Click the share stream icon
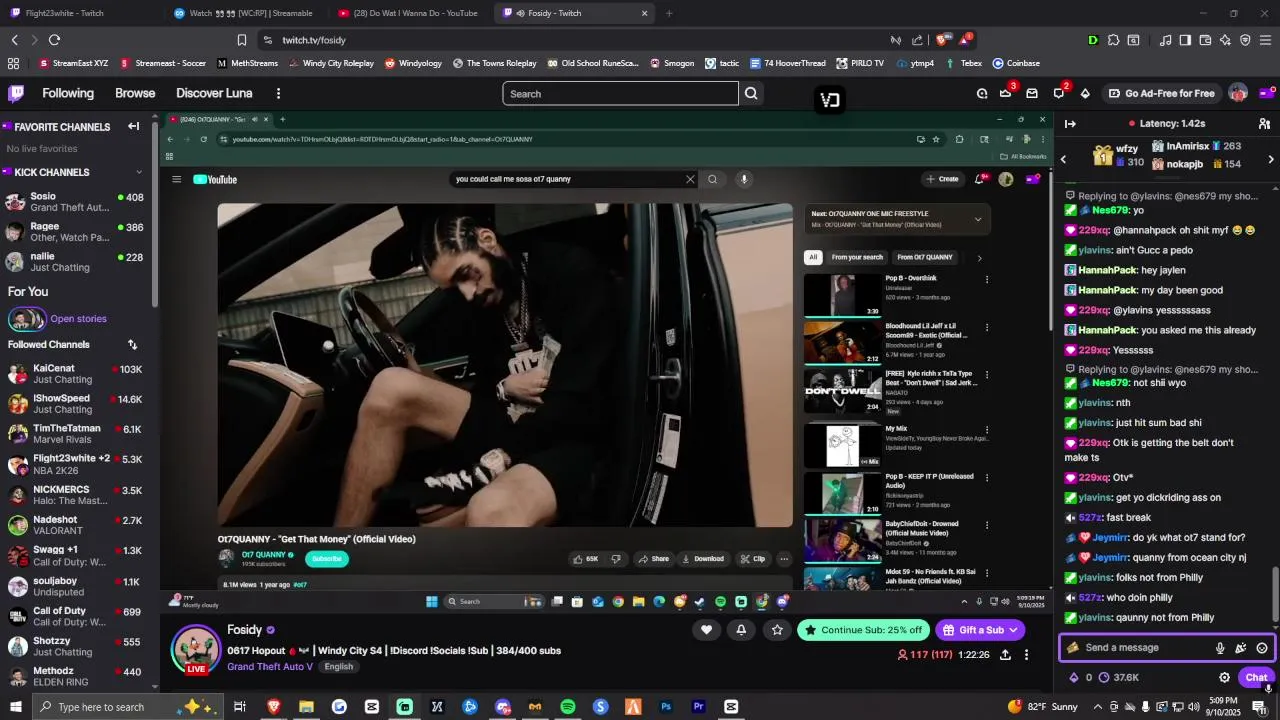1280x720 pixels. point(1005,655)
